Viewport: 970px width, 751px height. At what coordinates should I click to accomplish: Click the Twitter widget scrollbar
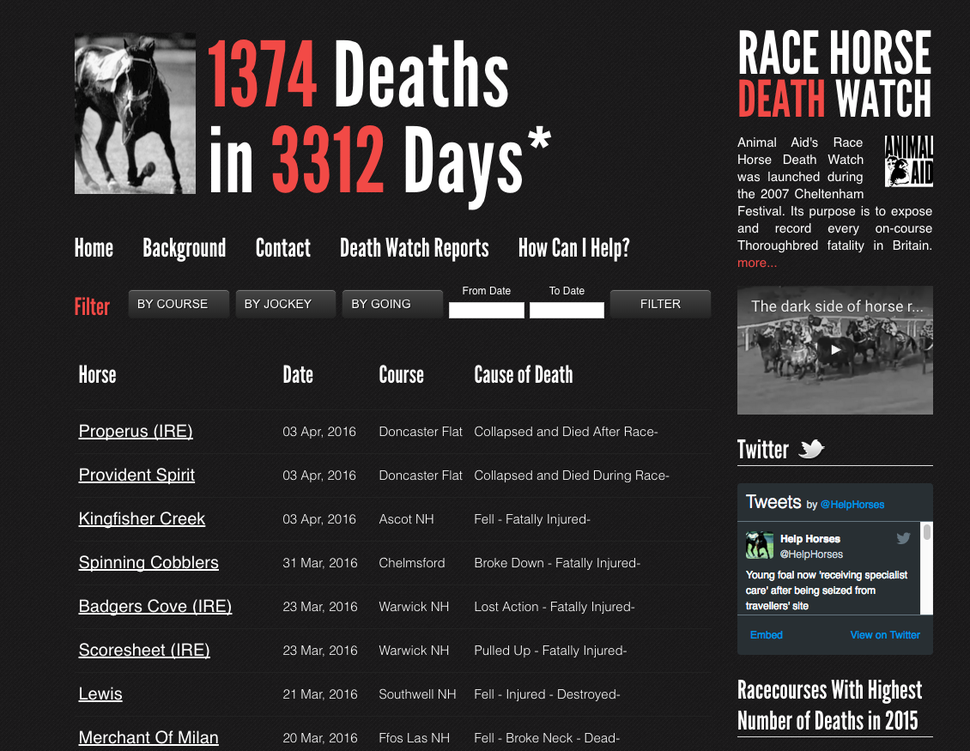tap(927, 532)
